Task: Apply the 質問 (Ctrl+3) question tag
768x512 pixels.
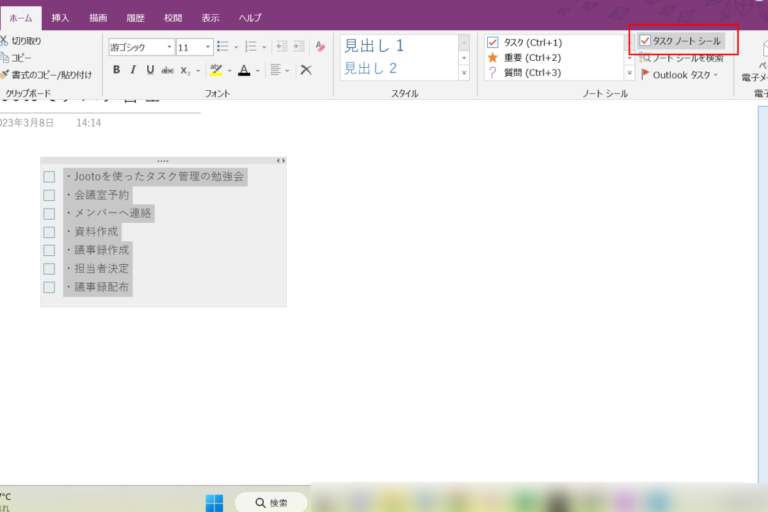Action: point(525,73)
